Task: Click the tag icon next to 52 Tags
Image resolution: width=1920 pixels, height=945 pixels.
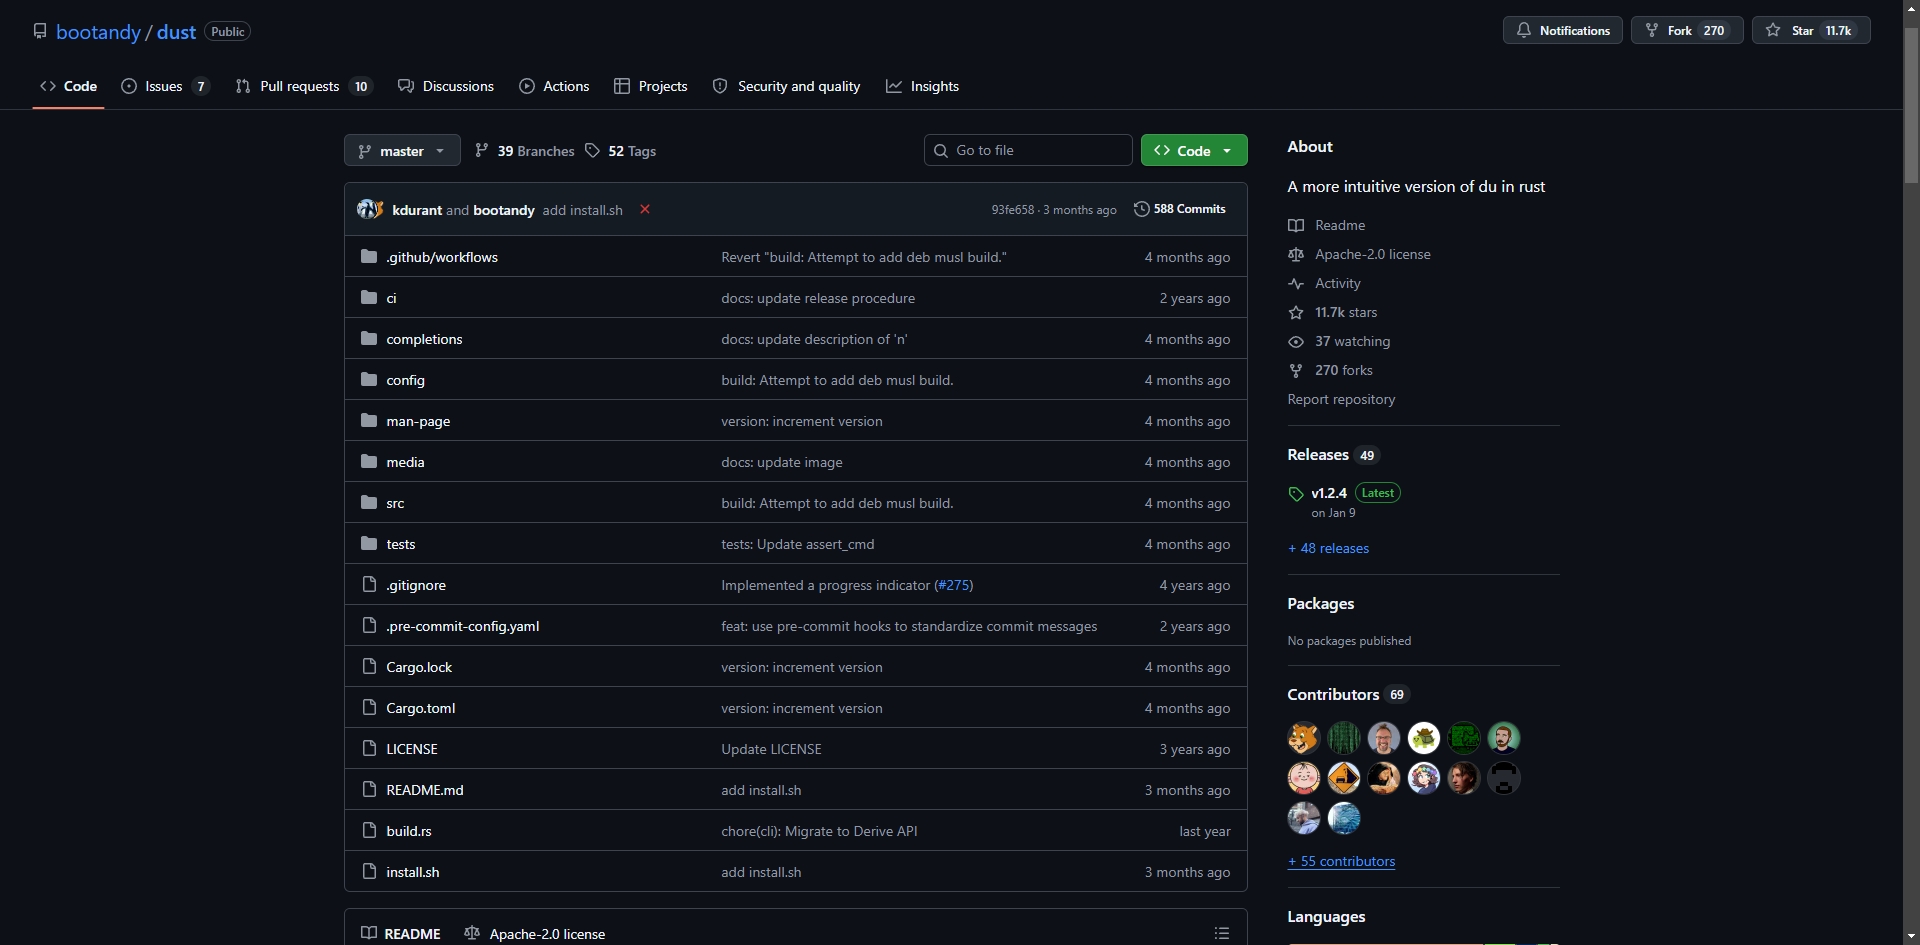Action: pyautogui.click(x=593, y=151)
